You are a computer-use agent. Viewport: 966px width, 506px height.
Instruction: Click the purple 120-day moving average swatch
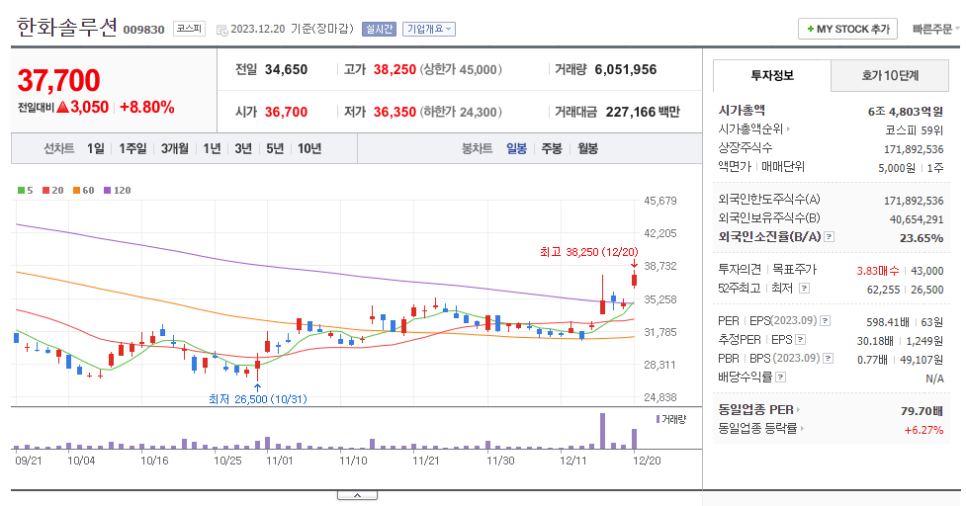click(107, 190)
